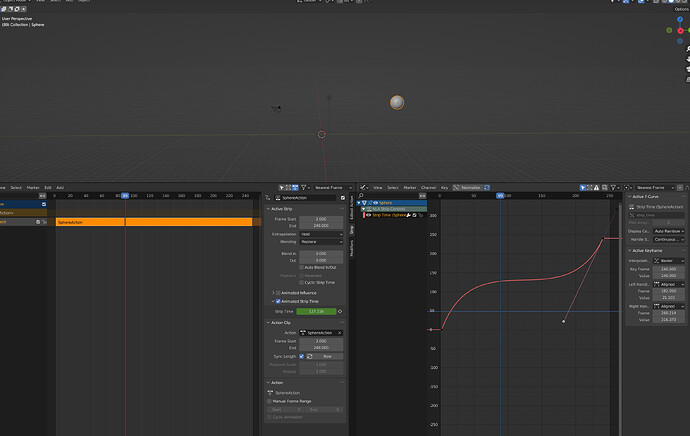Open Graph editor Nearest Frame snapping dropdown
The height and width of the screenshot is (436, 690).
pos(655,187)
